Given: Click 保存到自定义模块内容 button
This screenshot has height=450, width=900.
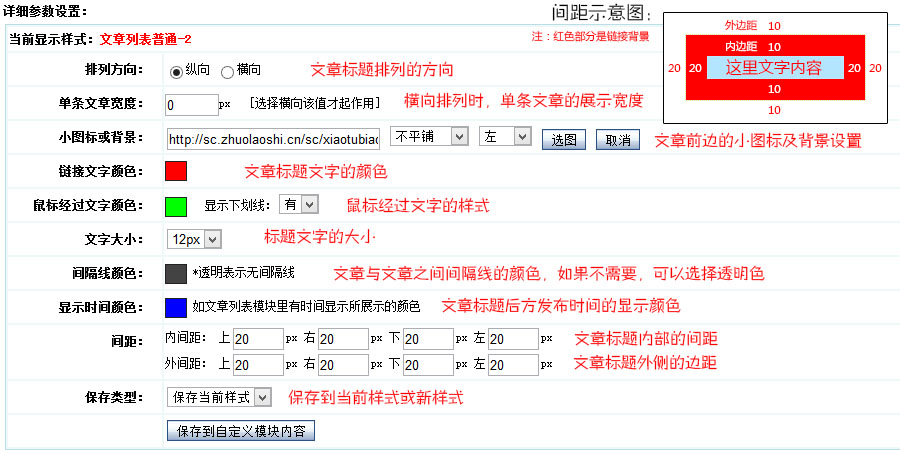Looking at the screenshot, I should tap(241, 431).
